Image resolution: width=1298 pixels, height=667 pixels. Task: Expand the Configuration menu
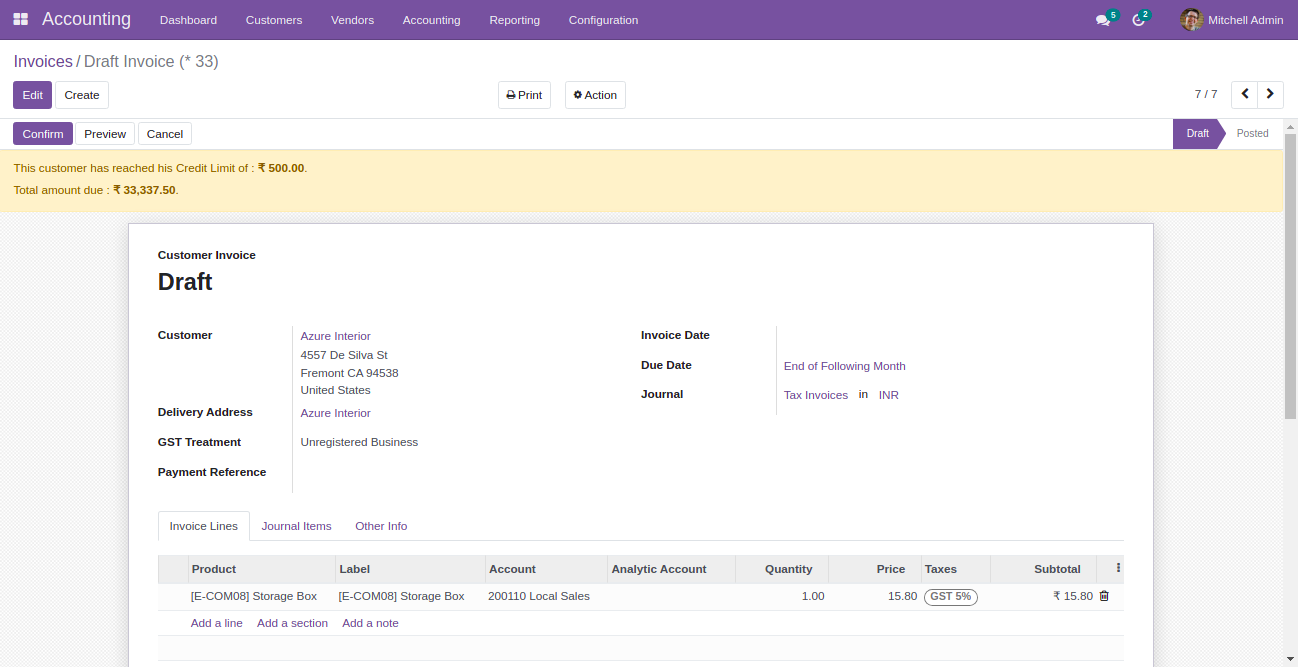coord(603,20)
